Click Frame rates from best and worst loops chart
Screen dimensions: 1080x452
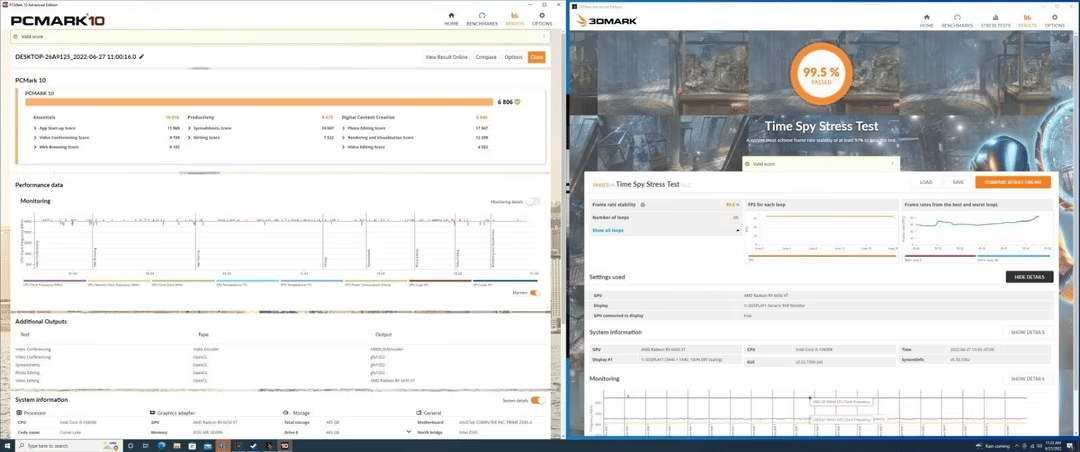pos(977,231)
